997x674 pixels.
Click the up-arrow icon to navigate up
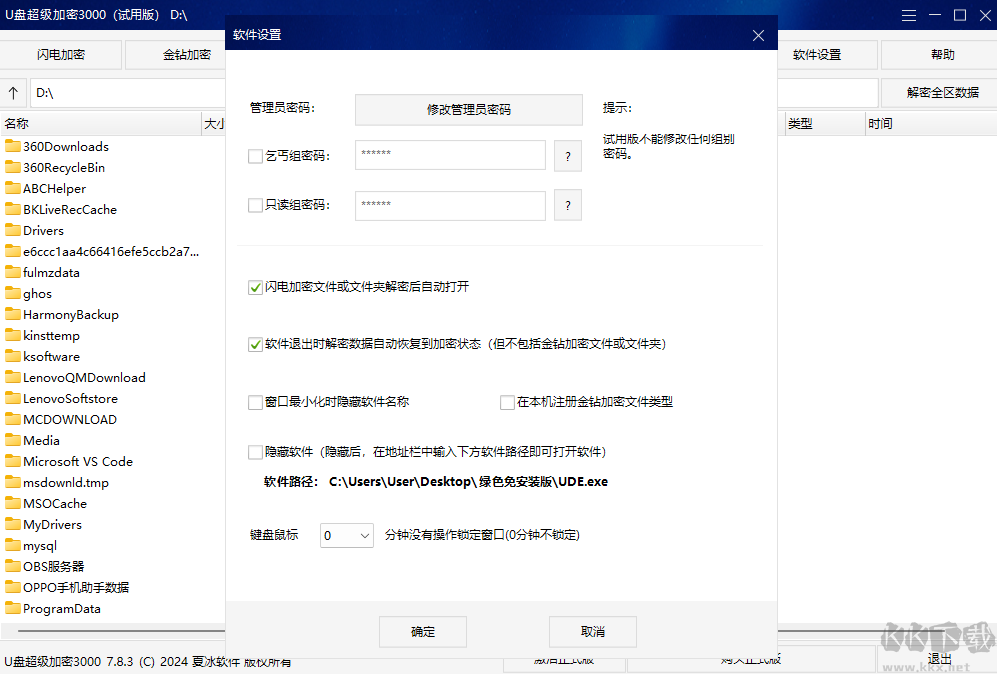[x=14, y=92]
